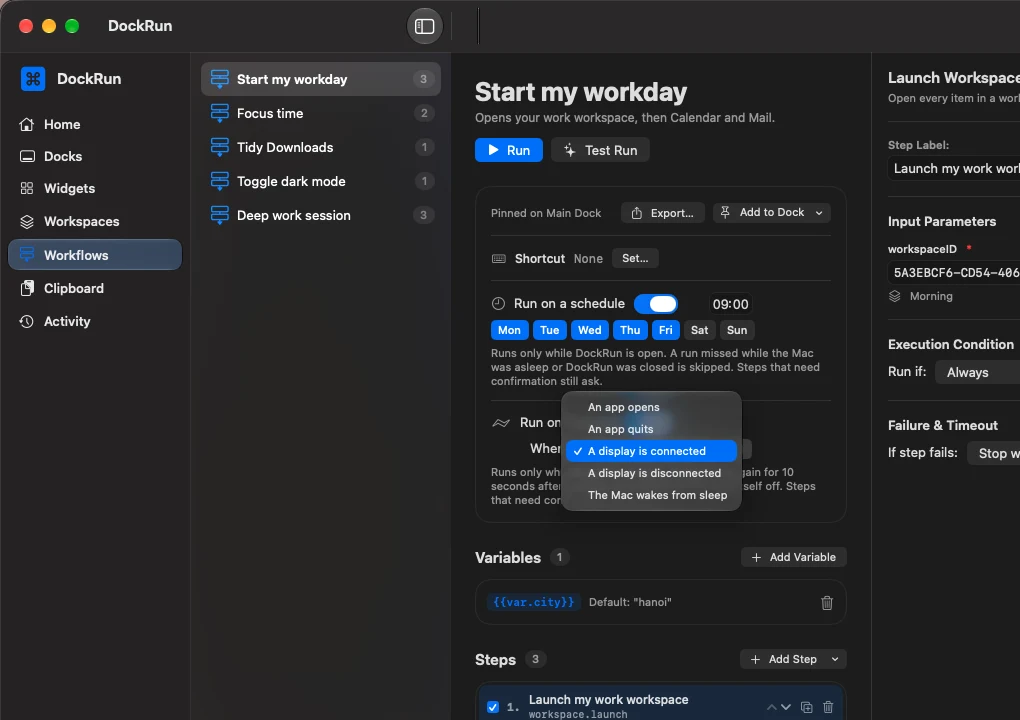Choose An app opens from the menu
Viewport: 1020px width, 720px height.
pyautogui.click(x=651, y=407)
